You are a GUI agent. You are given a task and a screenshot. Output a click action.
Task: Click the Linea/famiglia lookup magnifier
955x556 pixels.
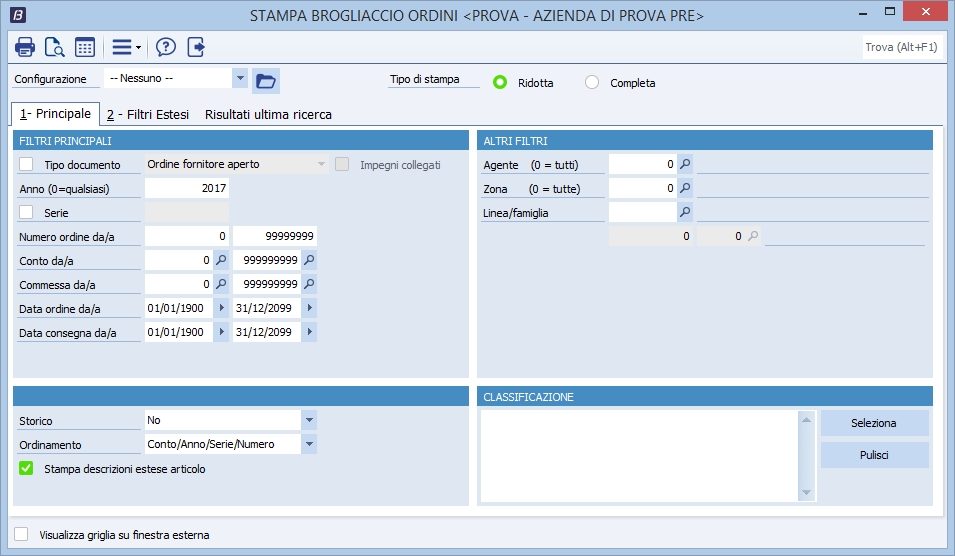coord(685,212)
